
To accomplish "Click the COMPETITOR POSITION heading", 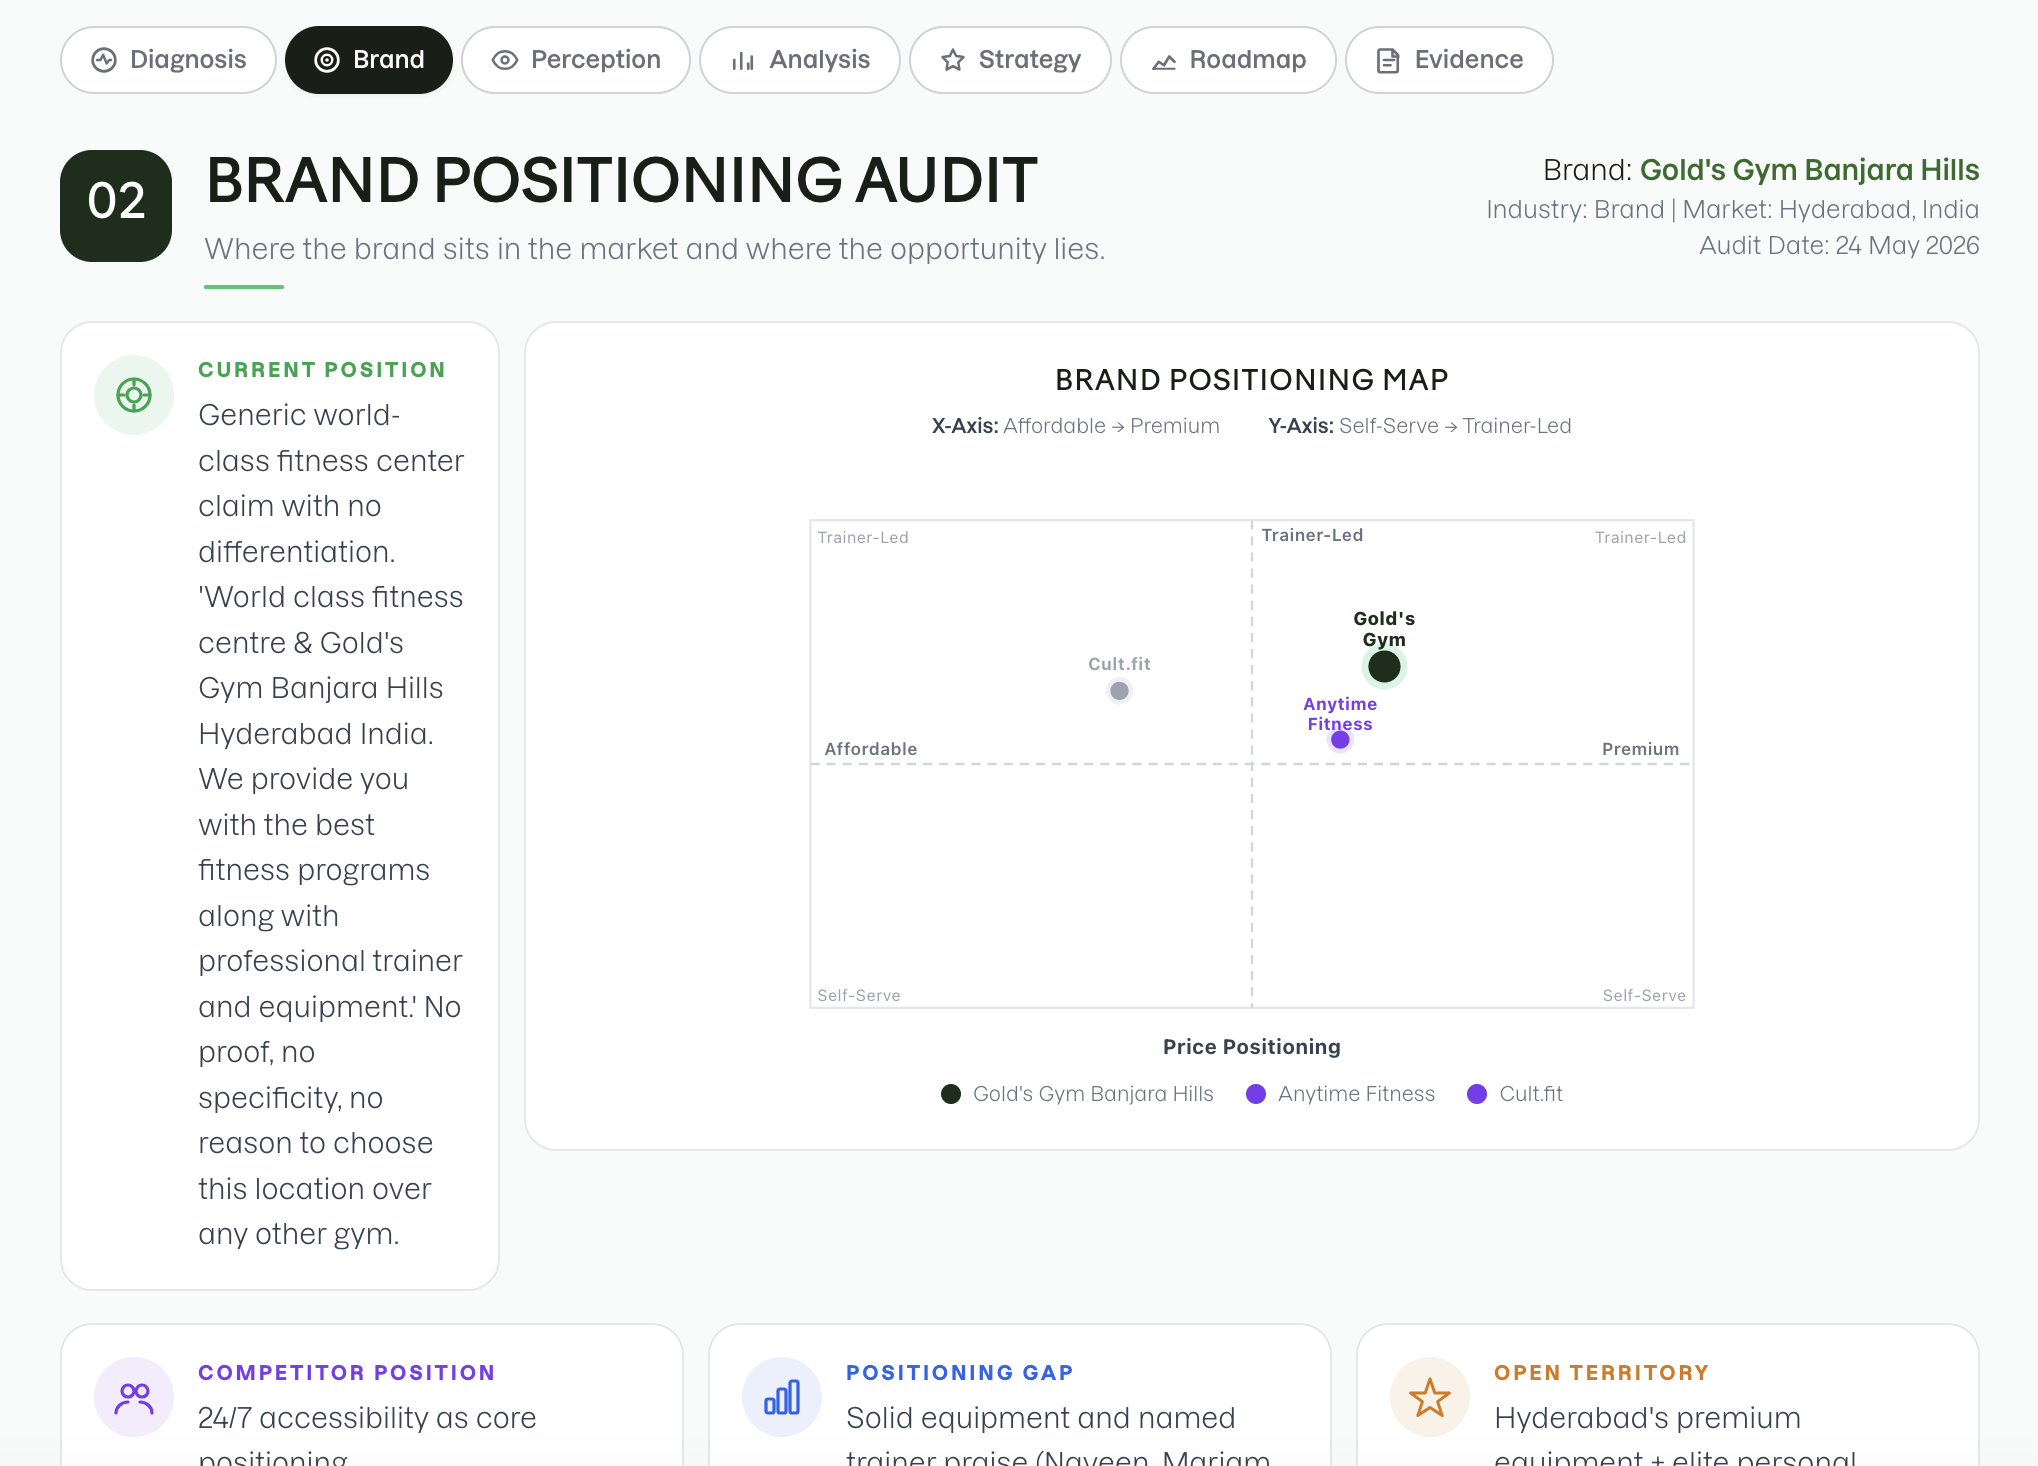I will (347, 1373).
